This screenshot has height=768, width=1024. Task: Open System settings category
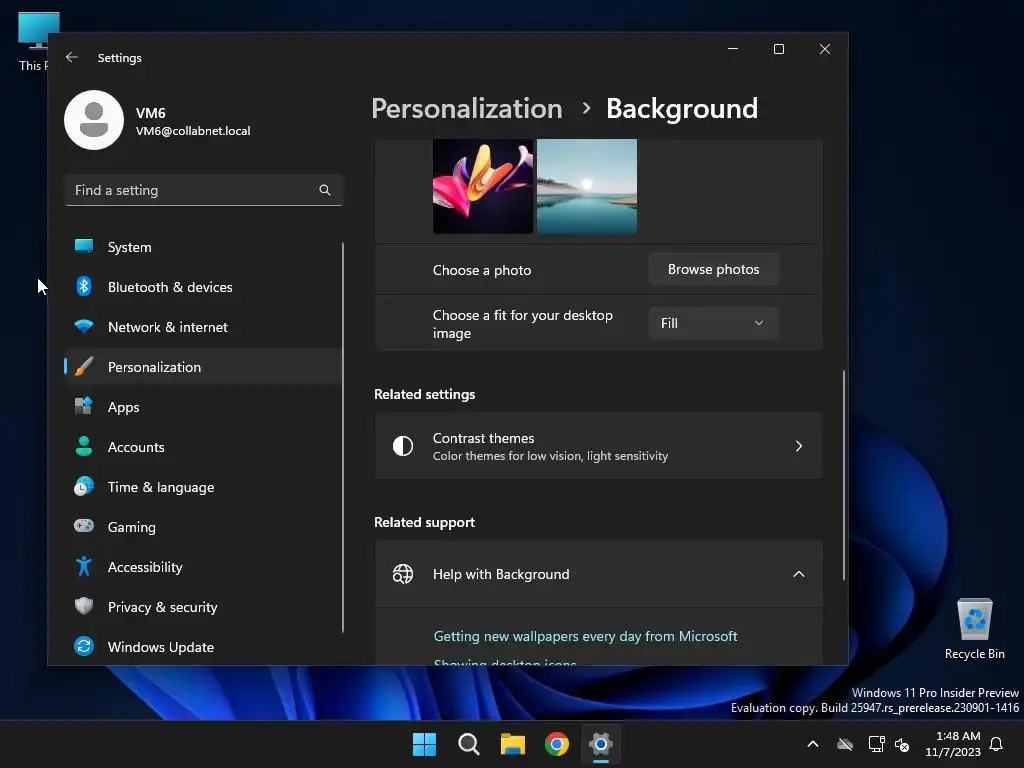point(203,247)
